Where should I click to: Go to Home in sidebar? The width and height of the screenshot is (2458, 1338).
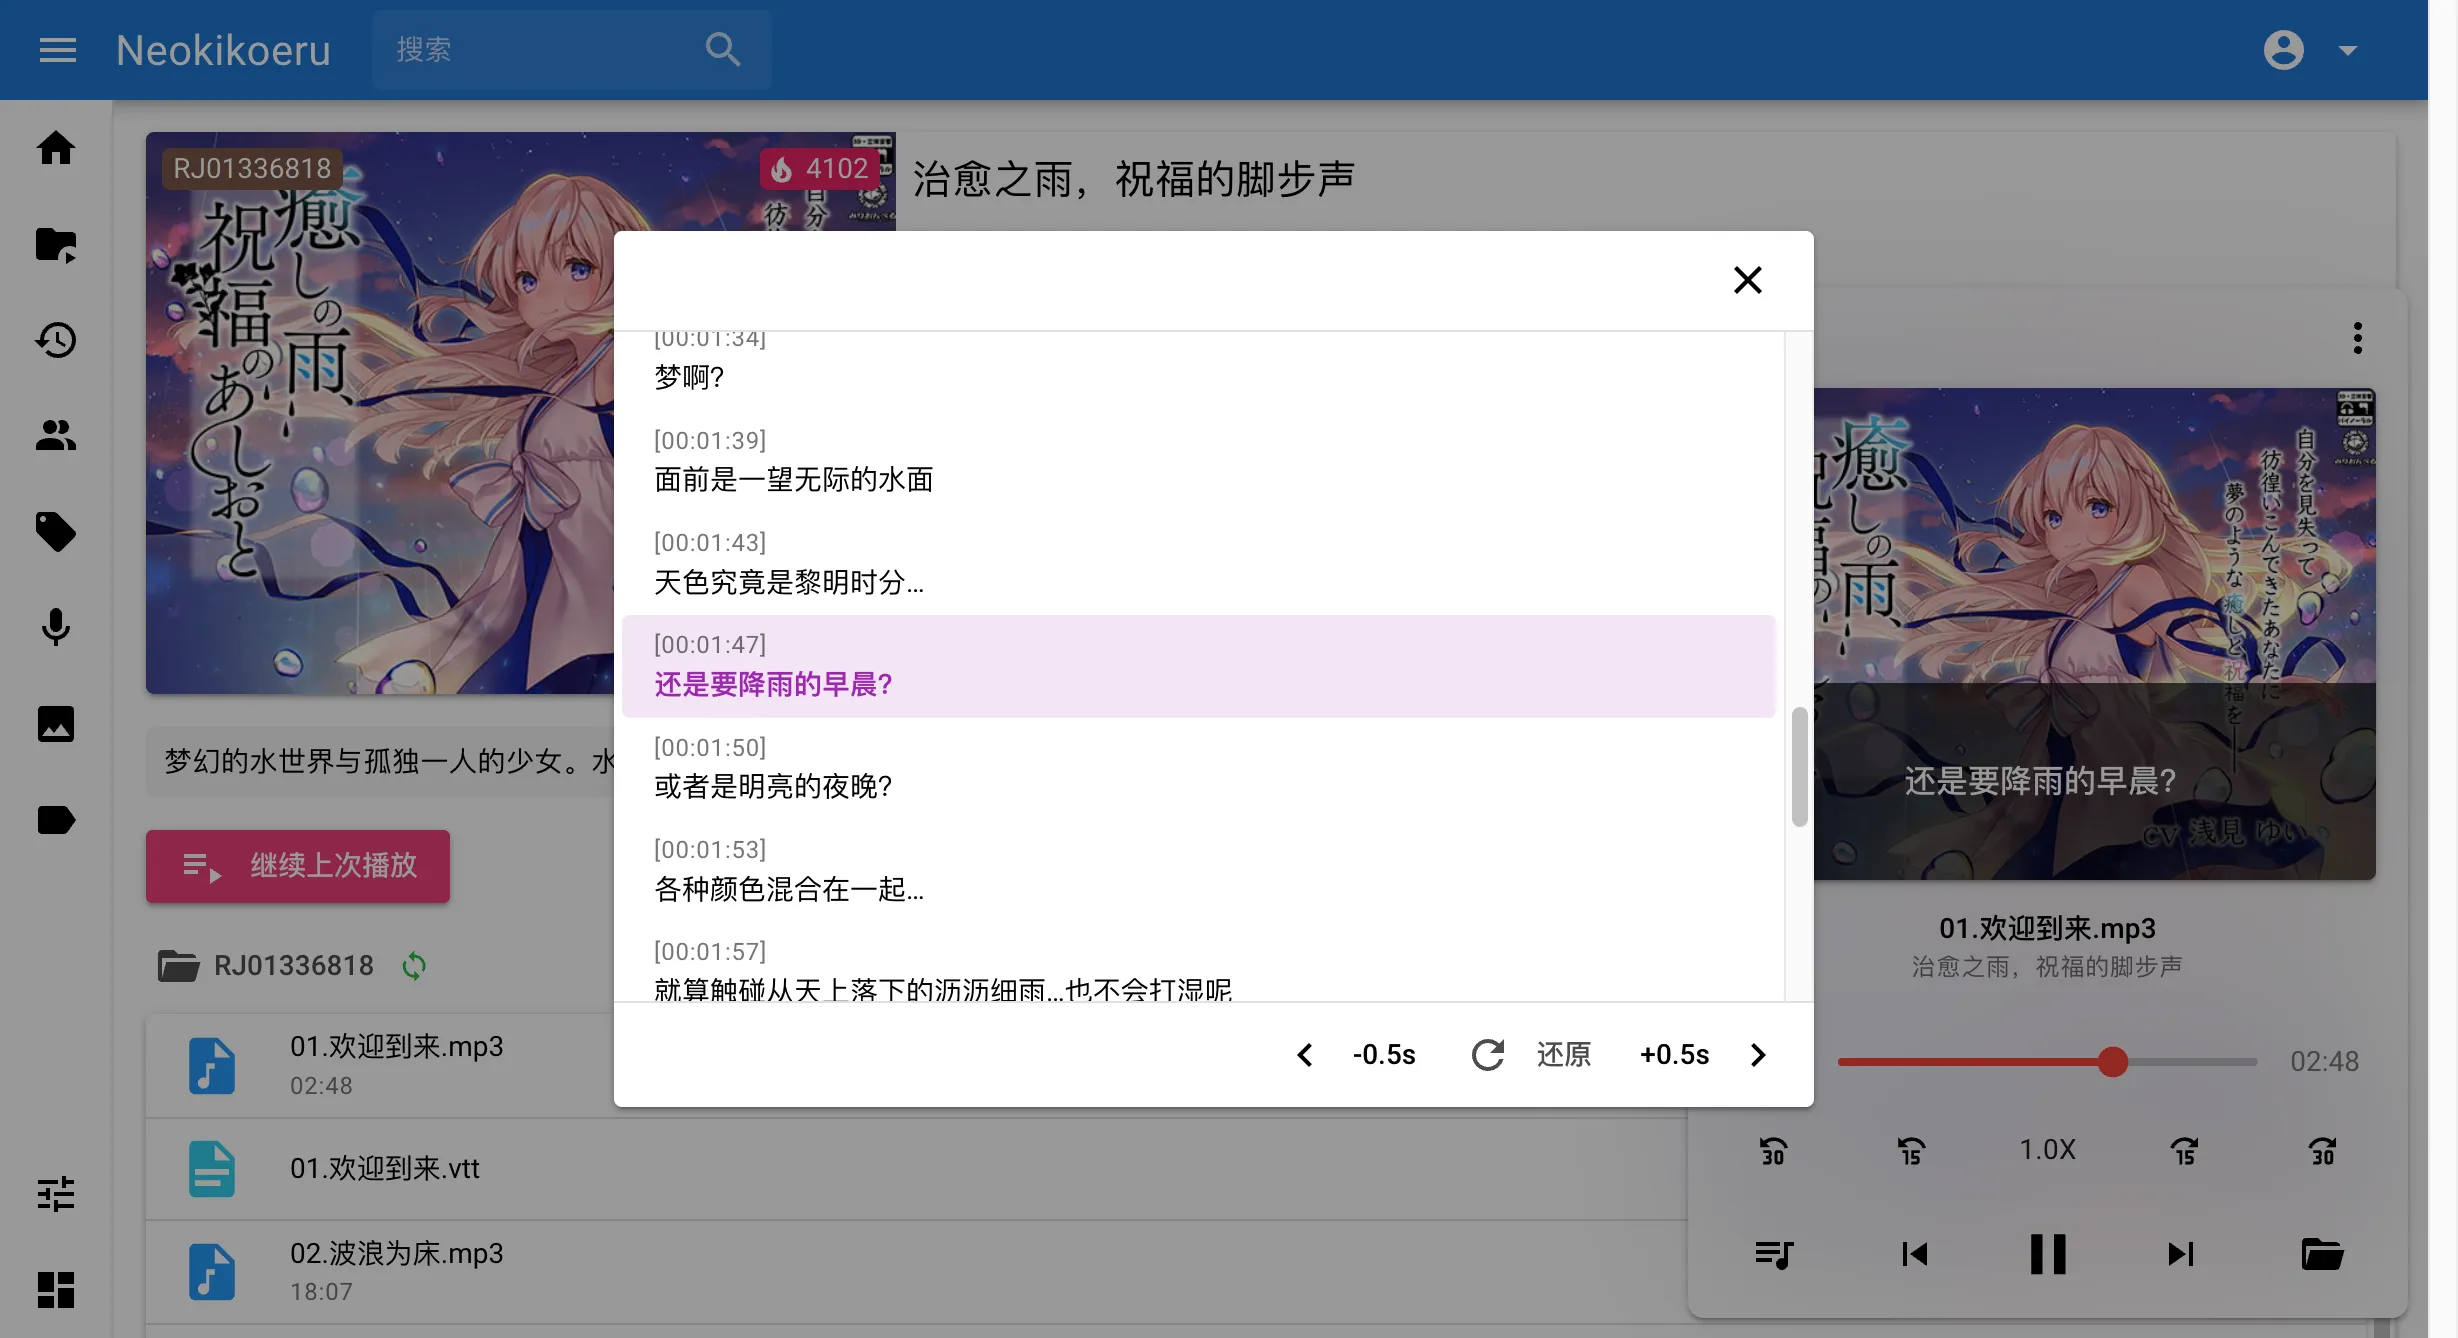tap(56, 148)
